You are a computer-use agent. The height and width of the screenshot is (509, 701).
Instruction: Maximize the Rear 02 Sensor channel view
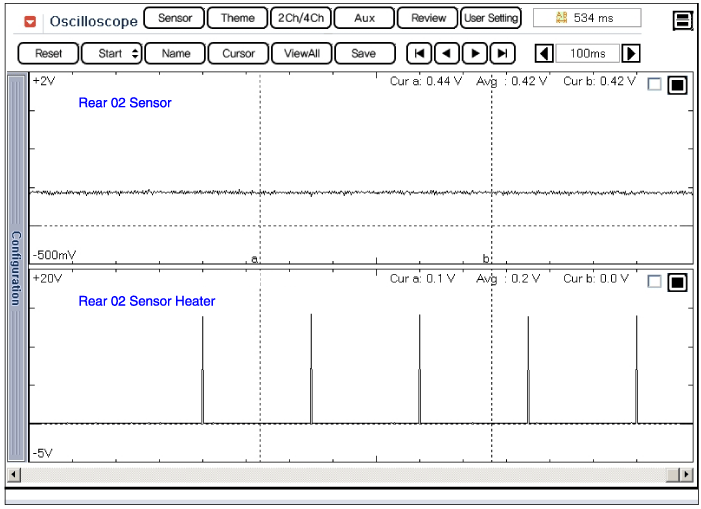pos(677,85)
